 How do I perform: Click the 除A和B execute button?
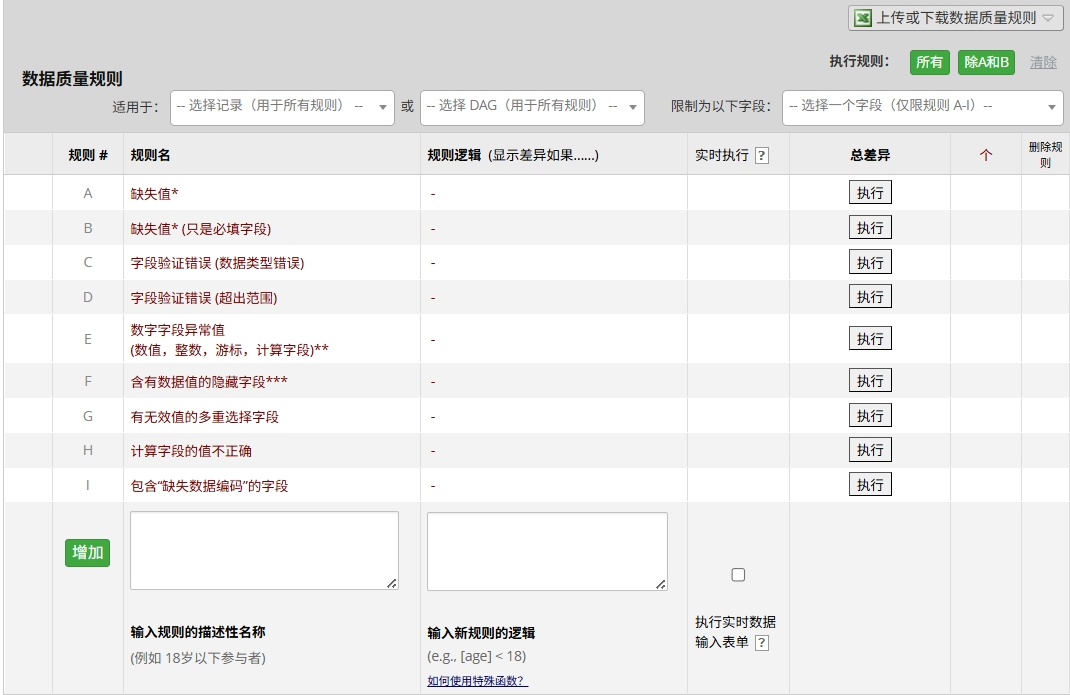(x=986, y=62)
